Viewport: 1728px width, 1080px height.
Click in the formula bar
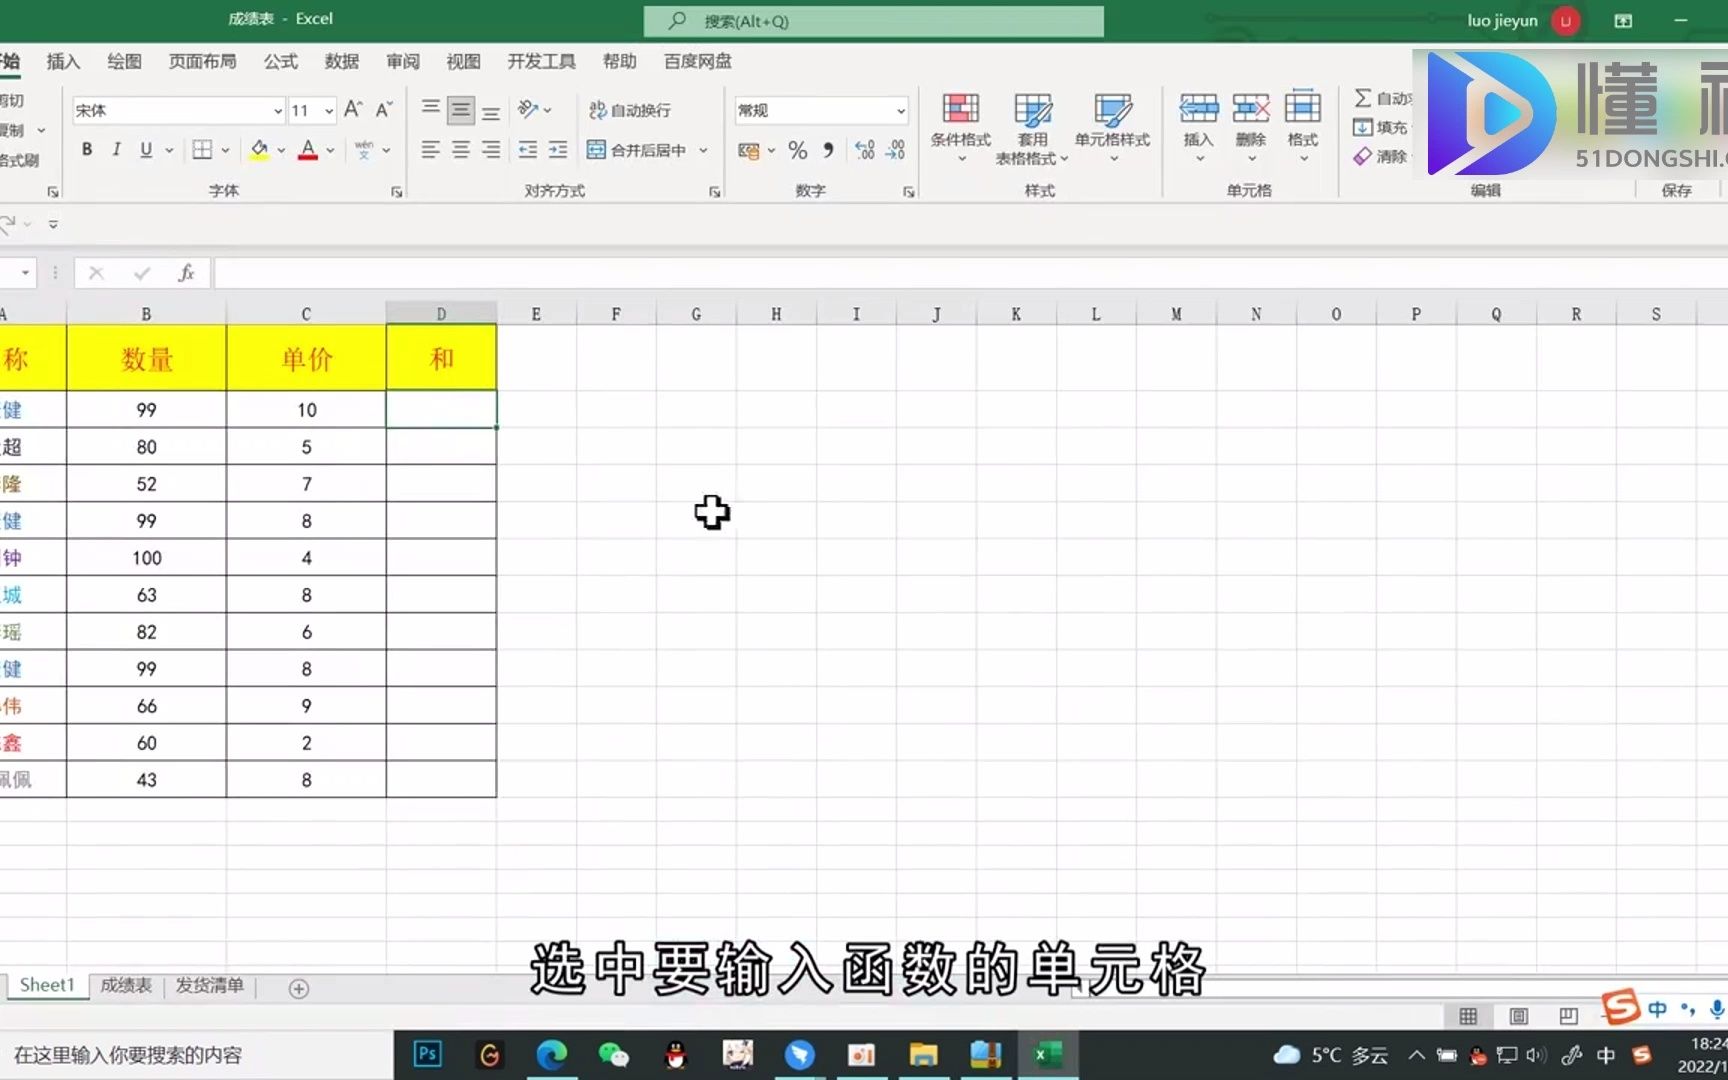pos(970,273)
